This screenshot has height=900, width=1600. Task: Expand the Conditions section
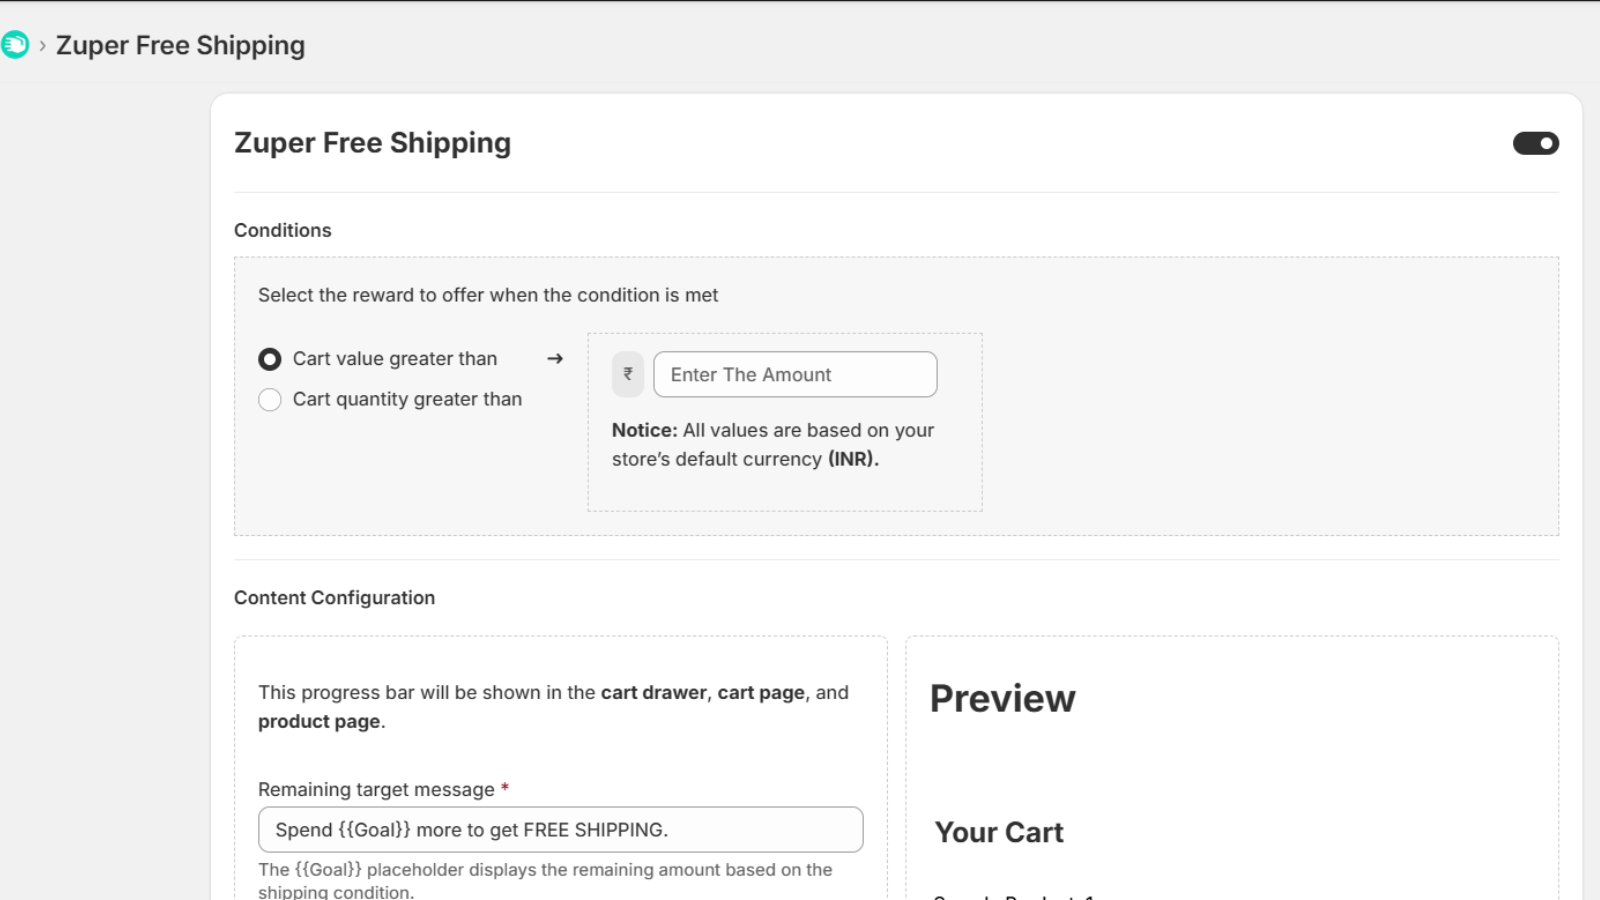pyautogui.click(x=283, y=230)
